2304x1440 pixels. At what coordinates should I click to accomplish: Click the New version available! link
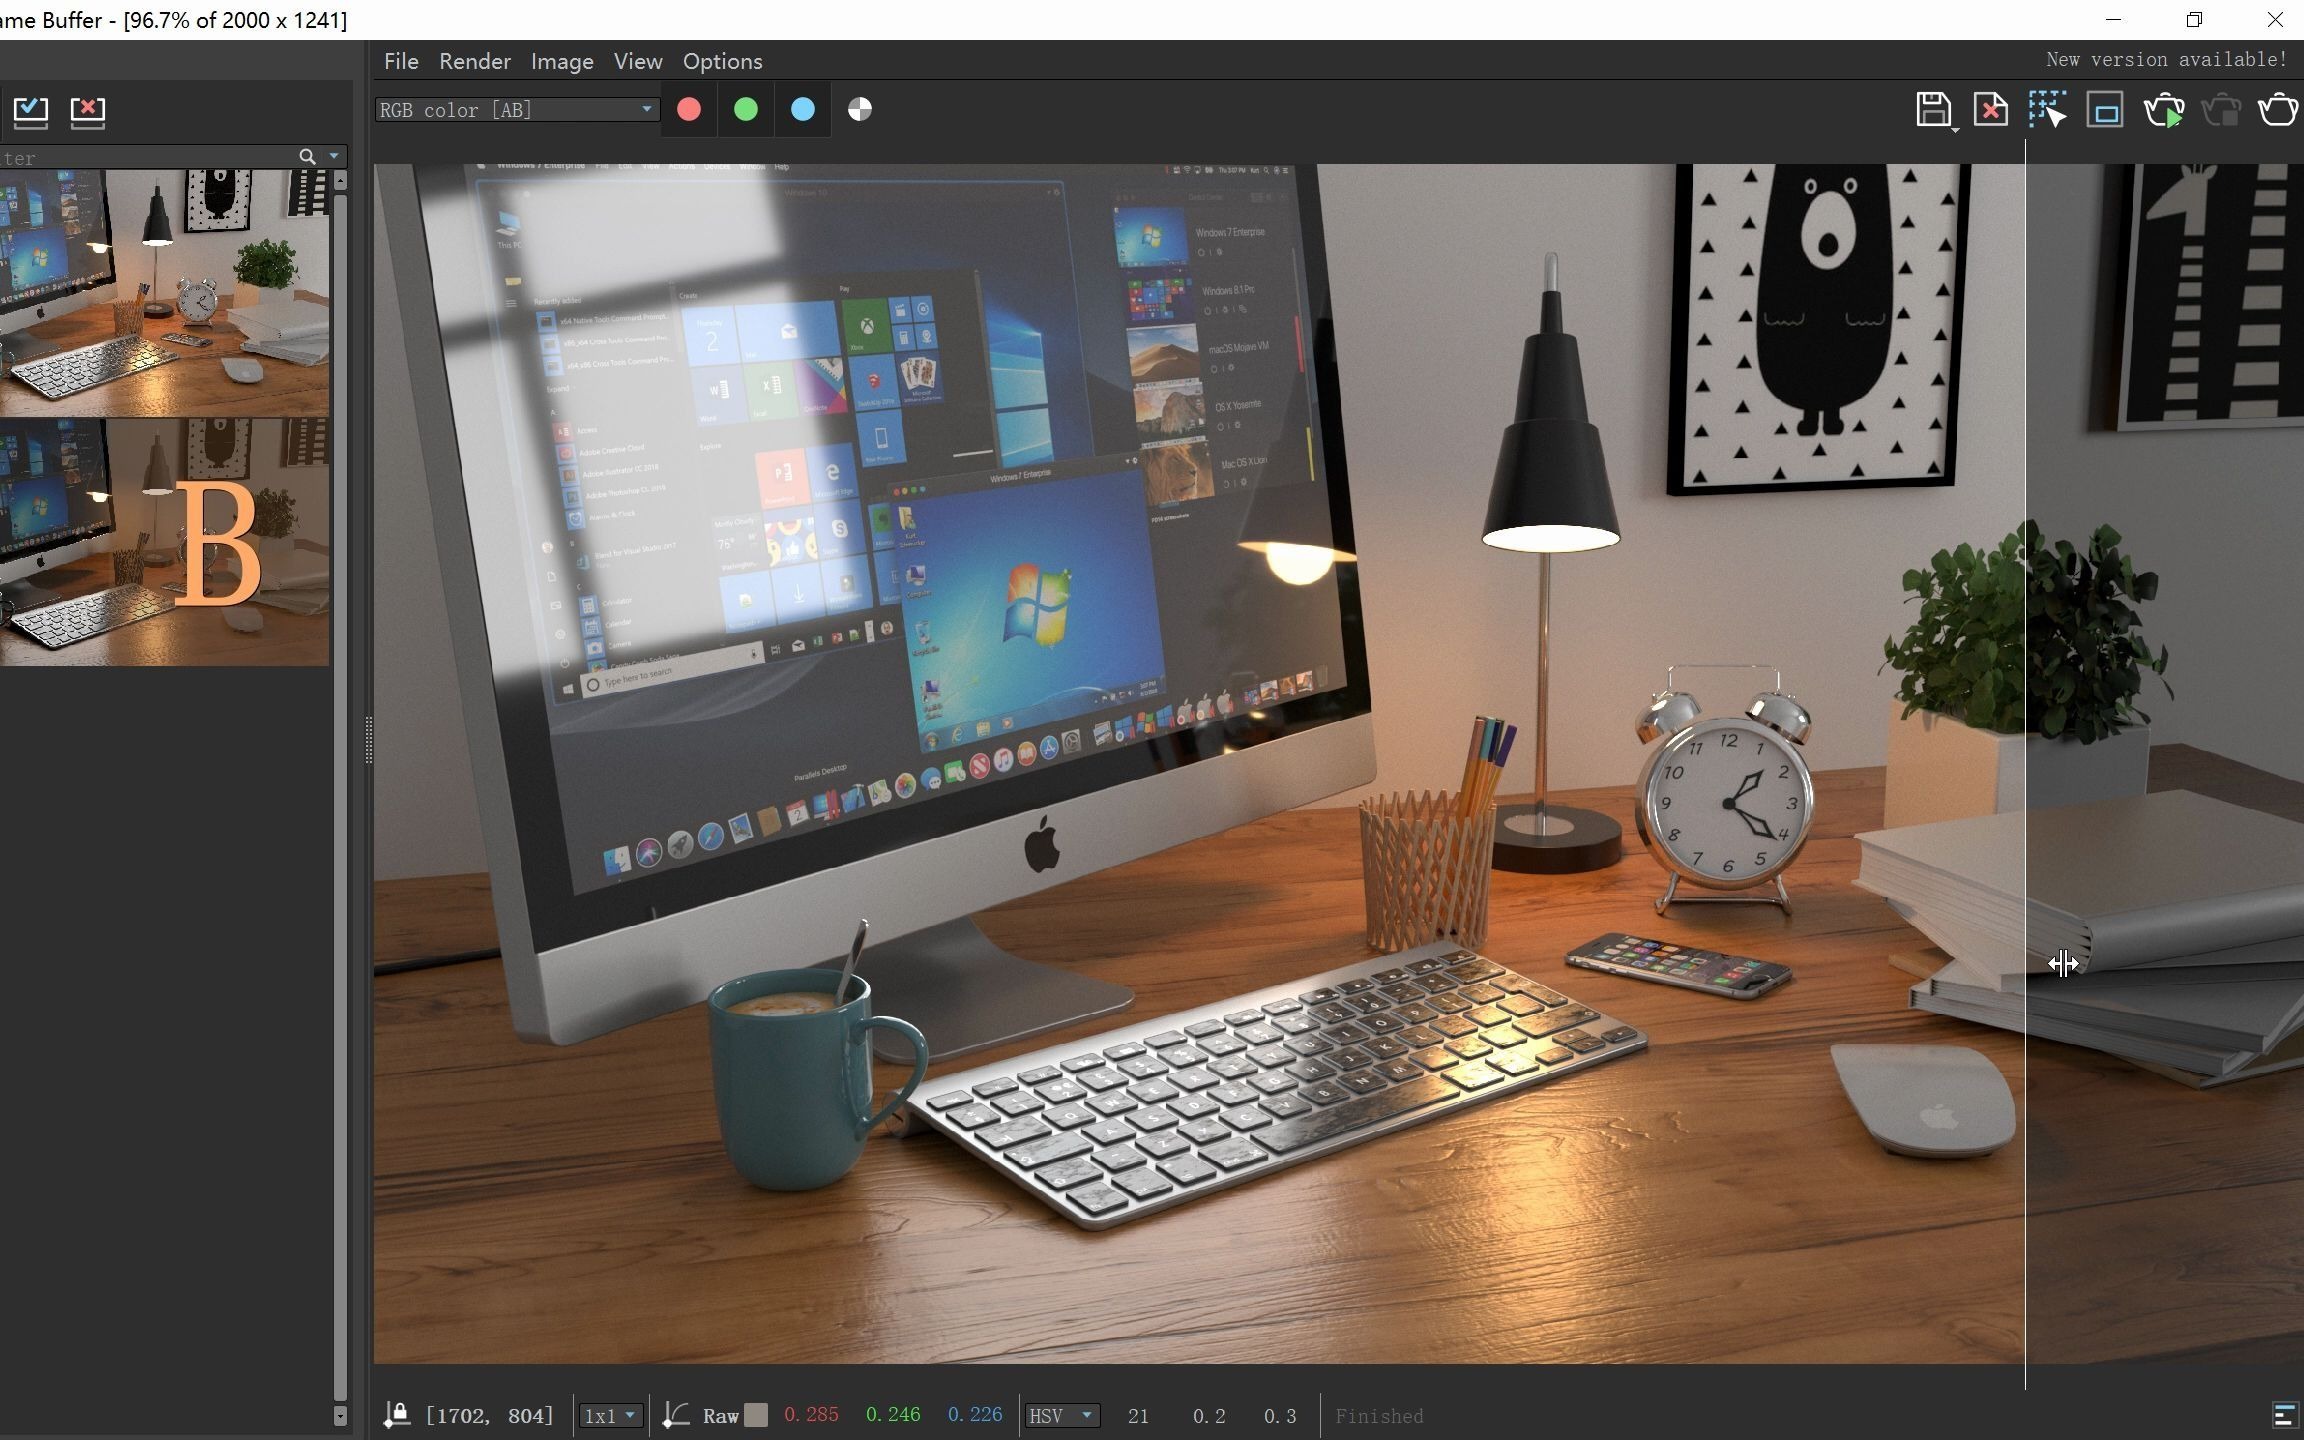[2166, 59]
